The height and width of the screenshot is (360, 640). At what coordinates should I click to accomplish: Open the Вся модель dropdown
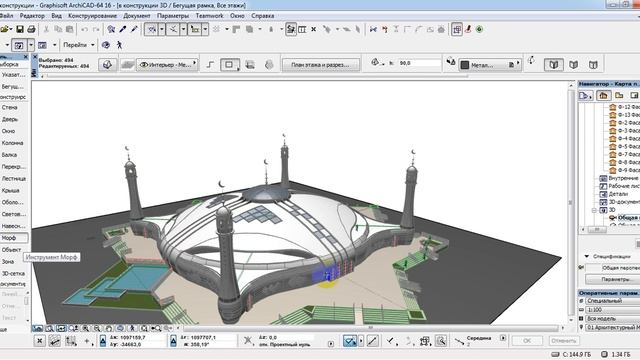(x=613, y=318)
